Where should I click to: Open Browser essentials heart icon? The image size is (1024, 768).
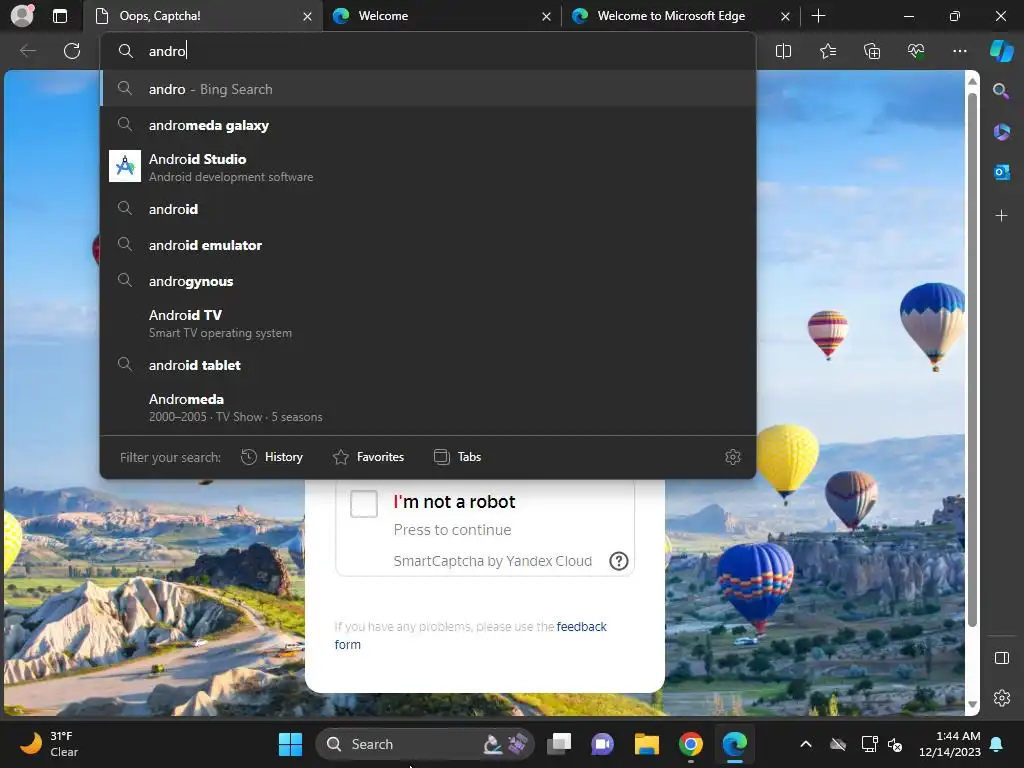pyautogui.click(x=916, y=51)
